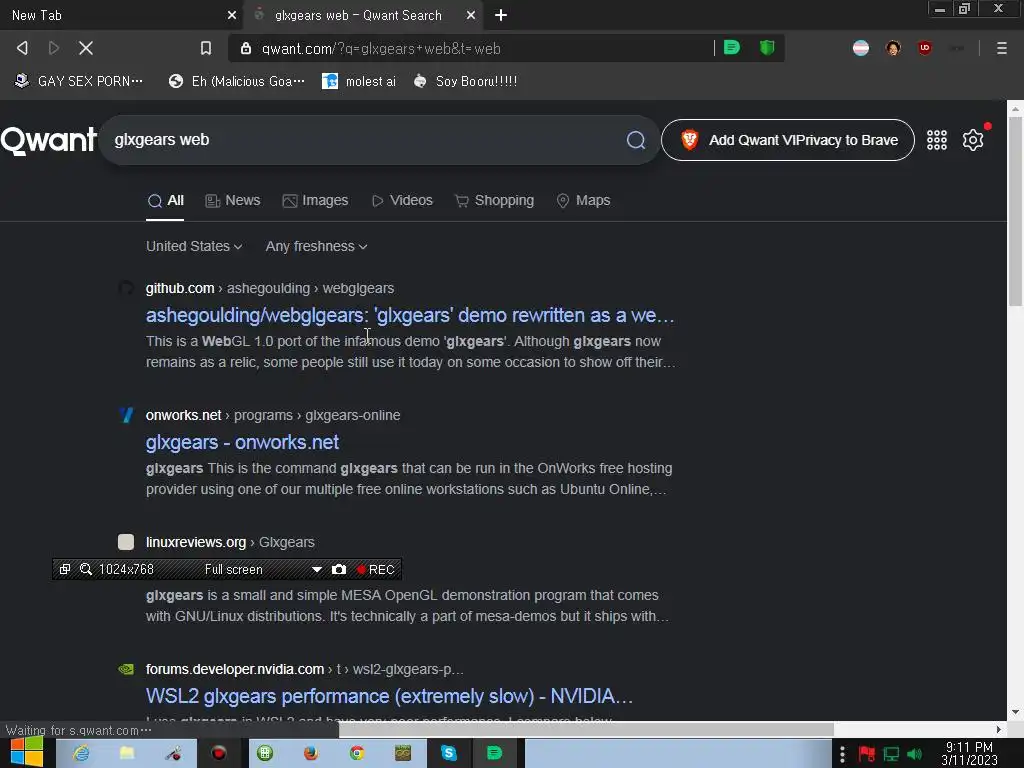Viewport: 1024px width, 768px height.
Task: Select the All search tab
Action: click(x=165, y=200)
